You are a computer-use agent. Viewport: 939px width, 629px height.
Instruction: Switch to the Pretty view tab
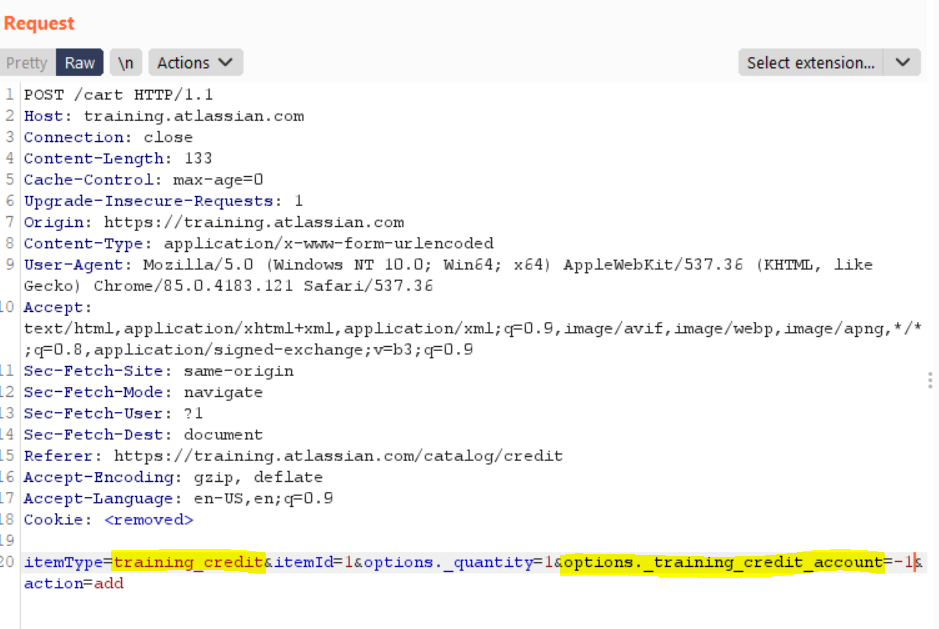tap(26, 63)
